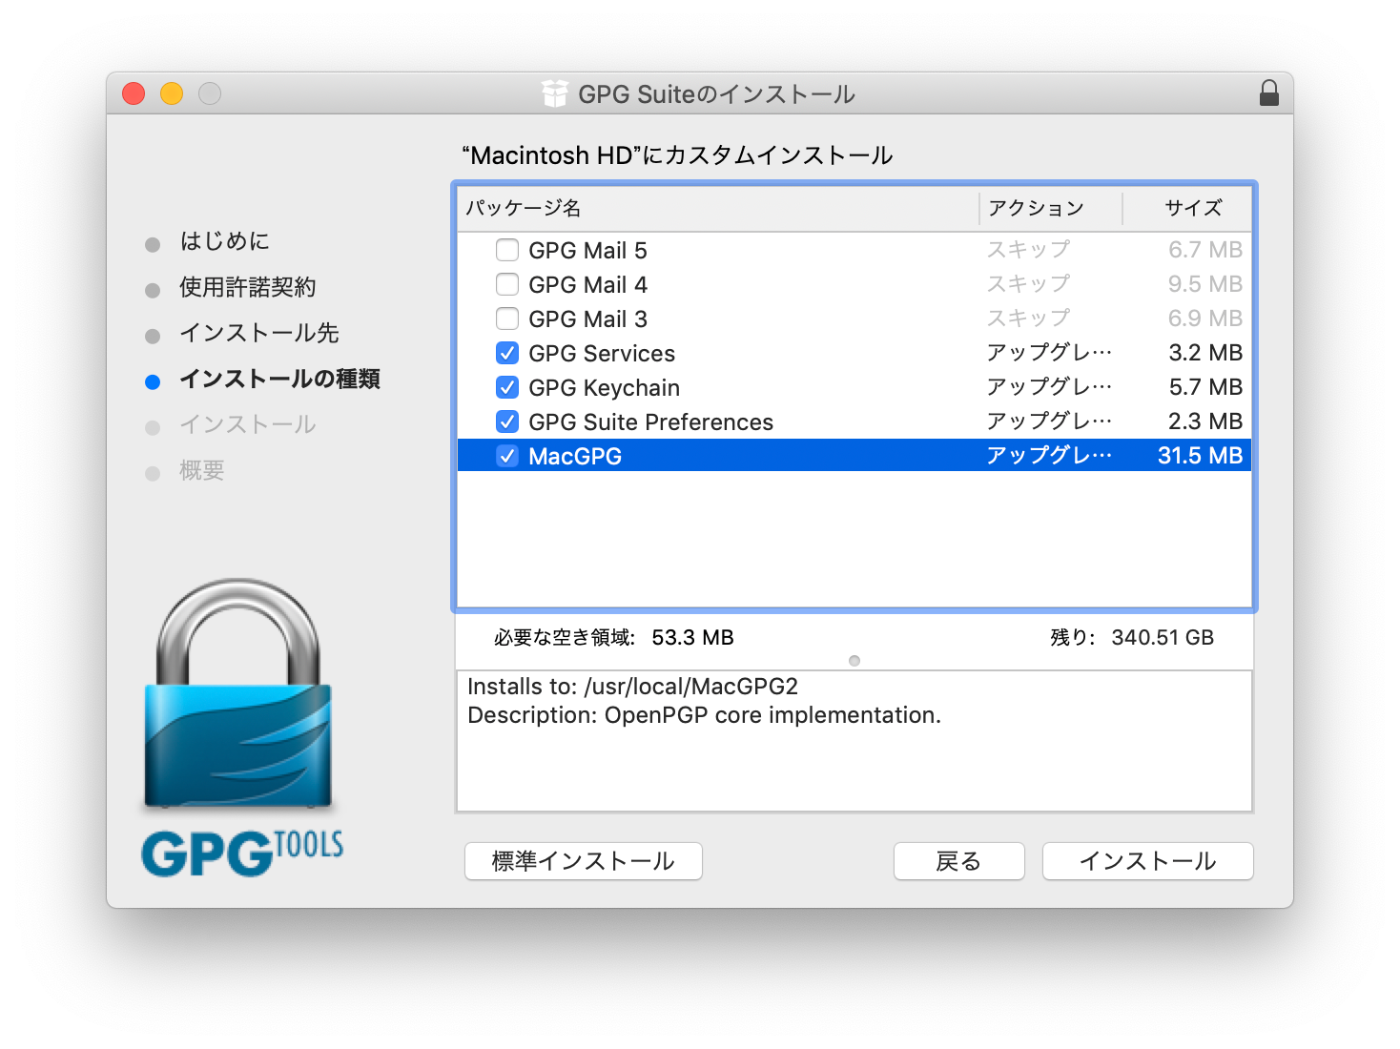Select the 概要 step in sidebar
The width and height of the screenshot is (1400, 1049).
(202, 471)
